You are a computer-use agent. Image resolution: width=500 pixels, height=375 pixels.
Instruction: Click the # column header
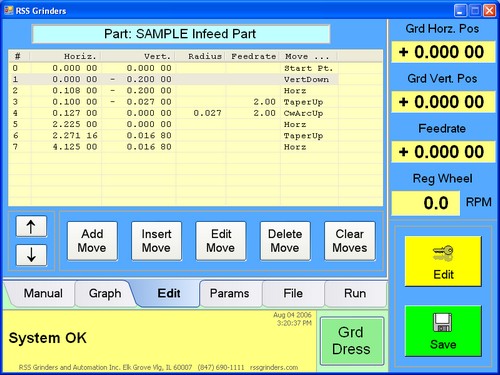[x=19, y=56]
